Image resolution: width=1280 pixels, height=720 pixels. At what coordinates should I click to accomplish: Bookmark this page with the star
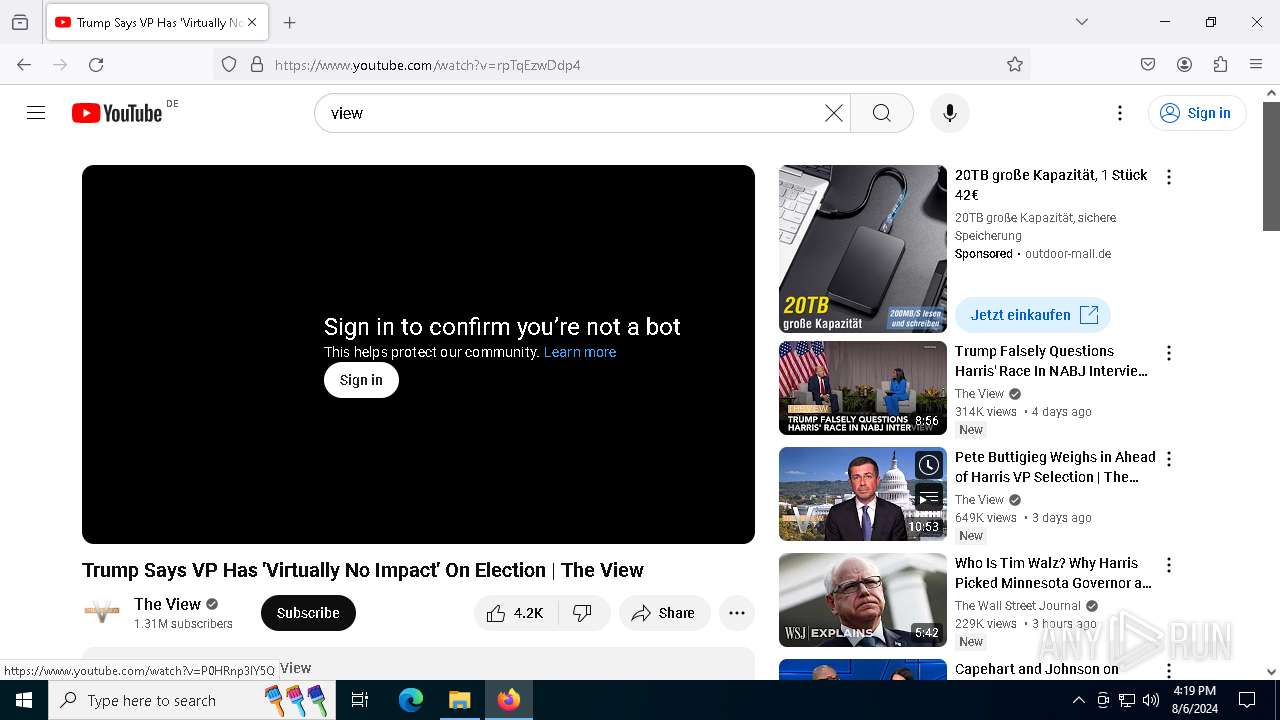[1015, 64]
